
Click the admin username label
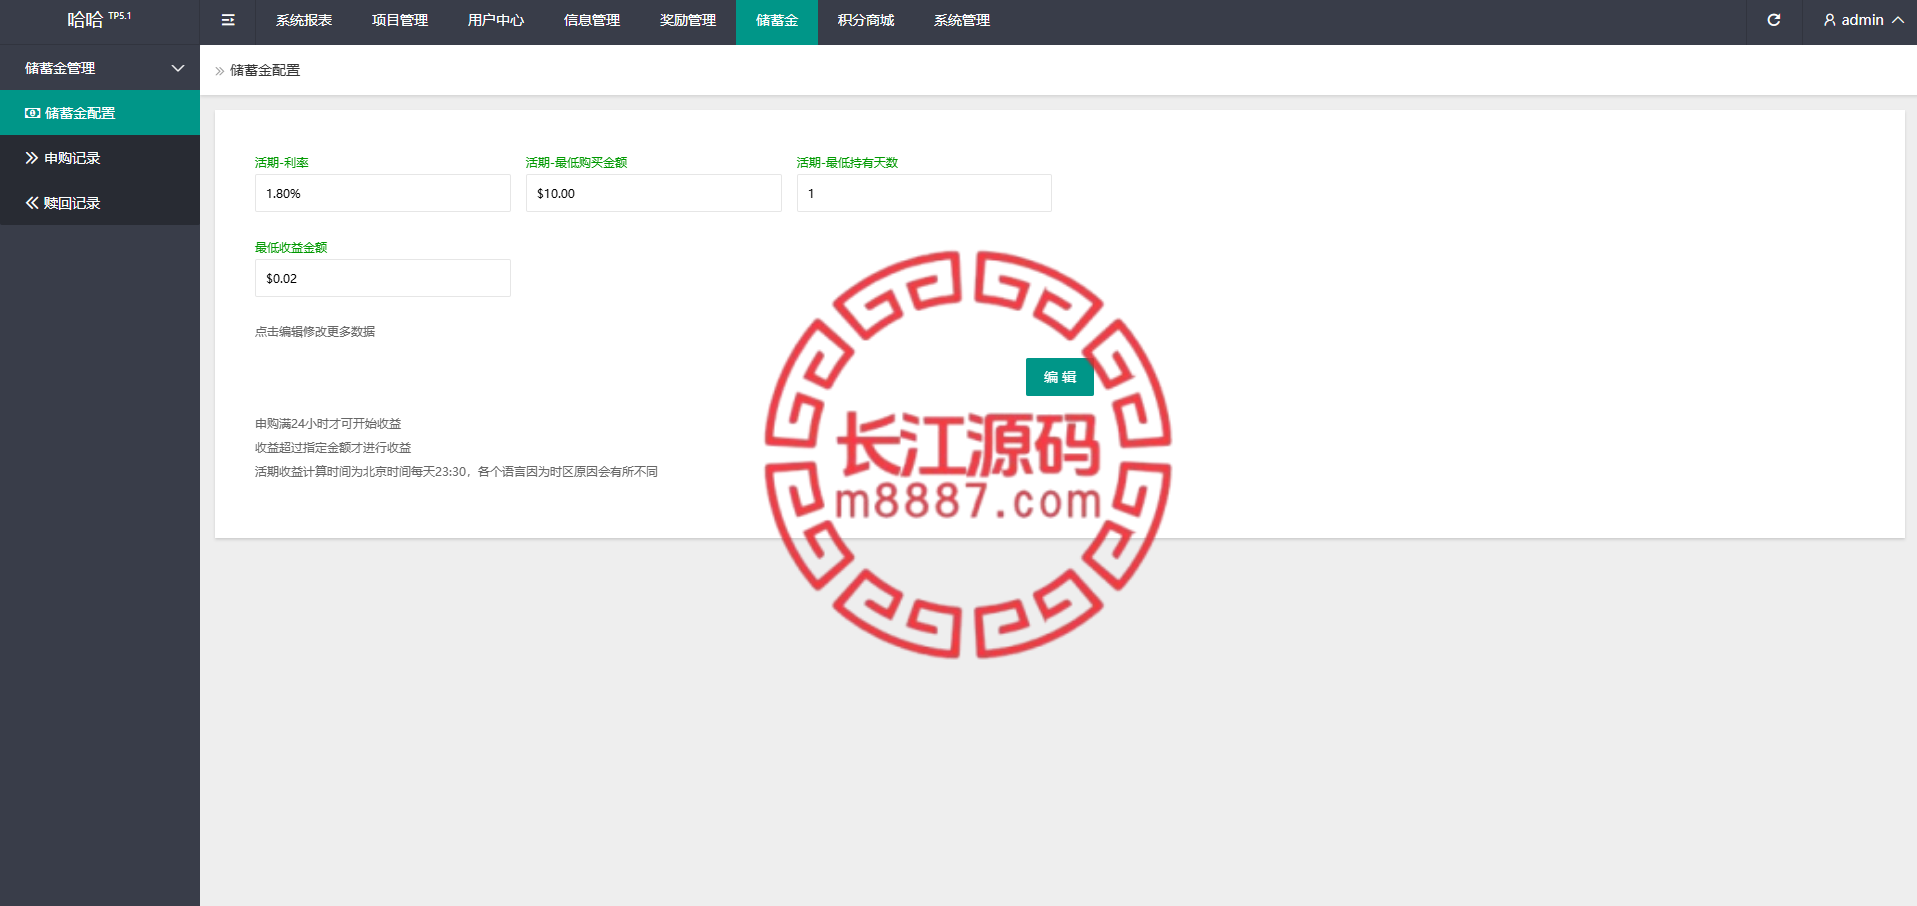(1863, 20)
